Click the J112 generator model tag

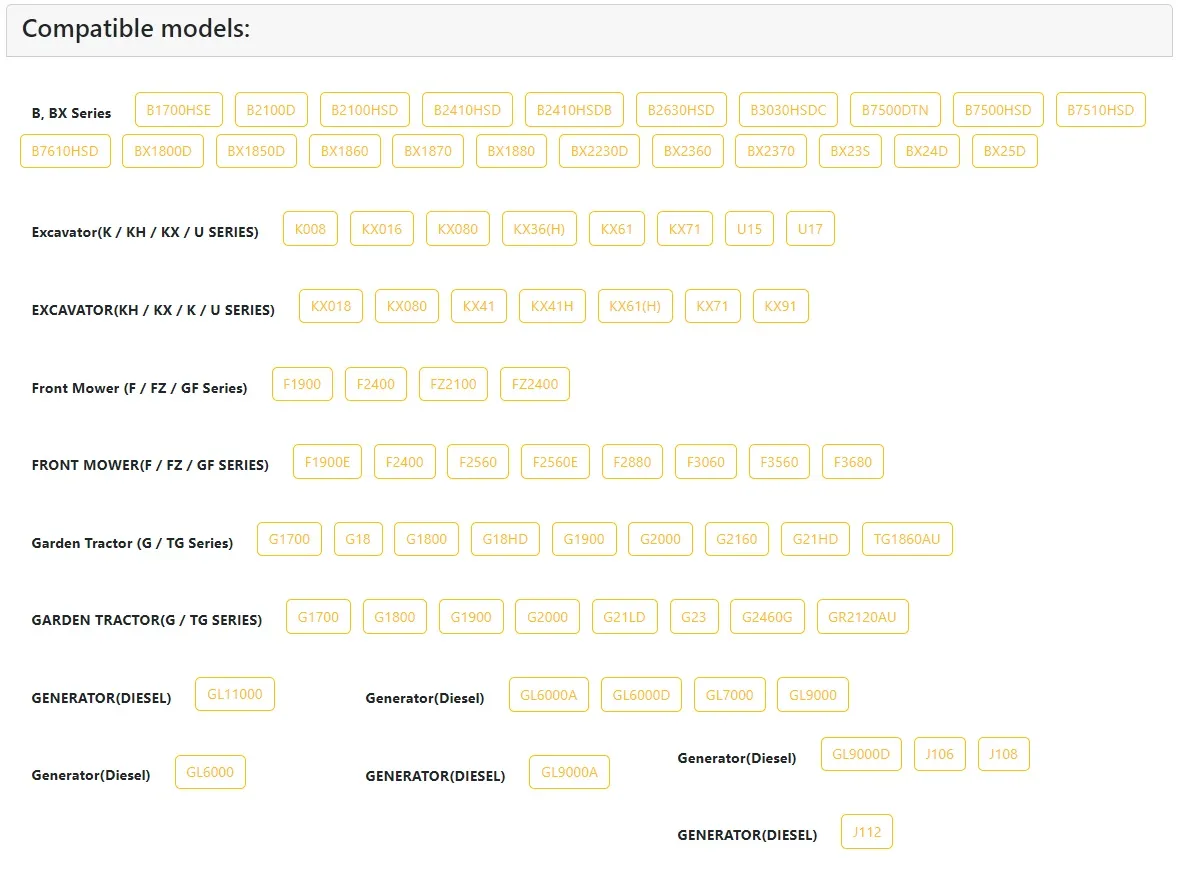(x=867, y=832)
